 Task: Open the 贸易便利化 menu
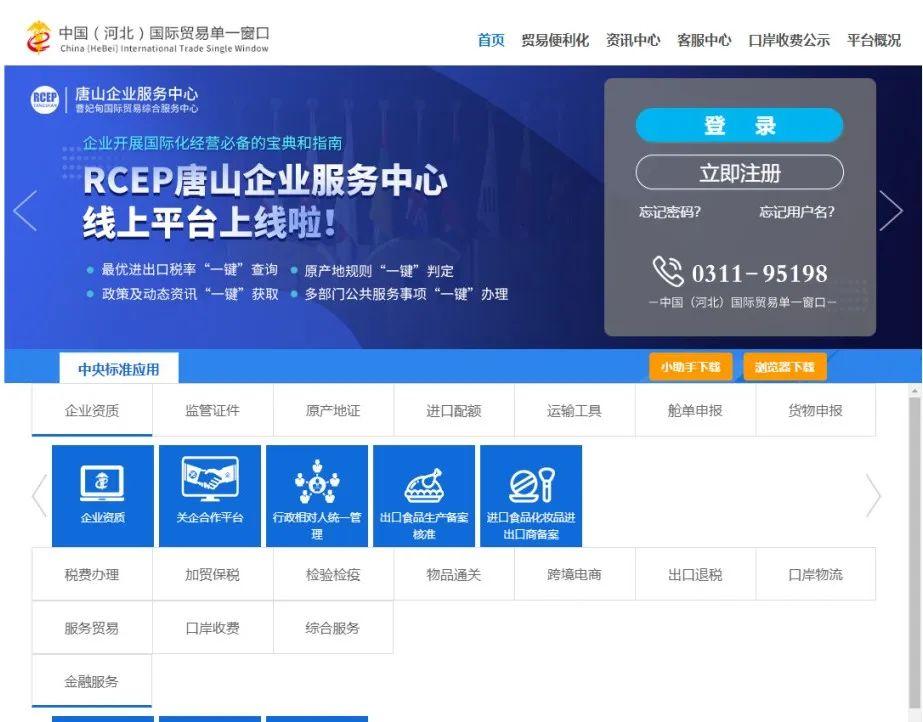tap(555, 40)
